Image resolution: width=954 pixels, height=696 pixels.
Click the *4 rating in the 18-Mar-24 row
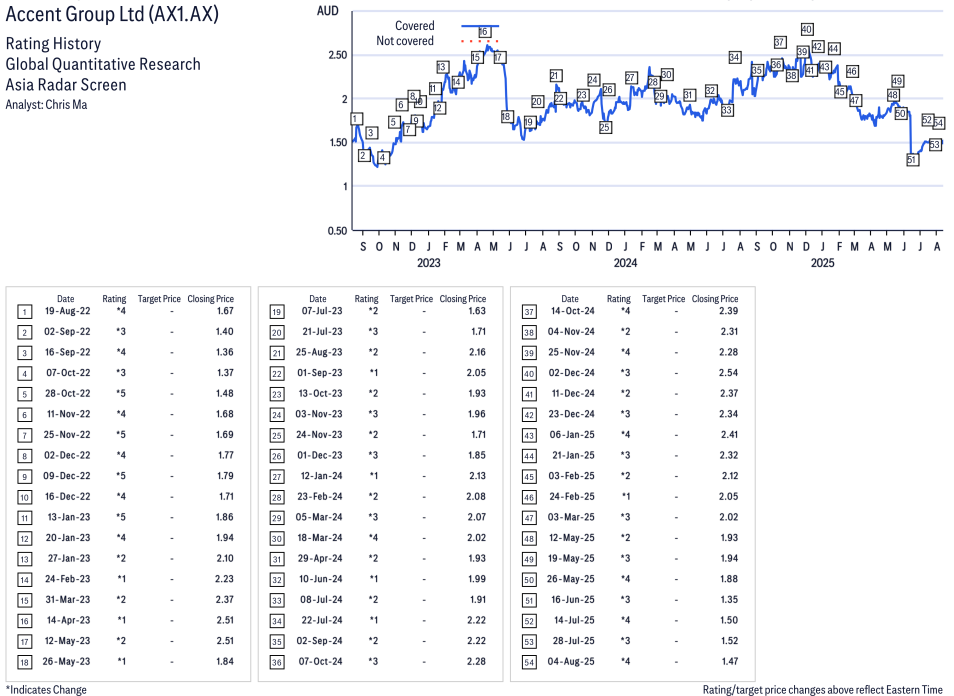373,538
